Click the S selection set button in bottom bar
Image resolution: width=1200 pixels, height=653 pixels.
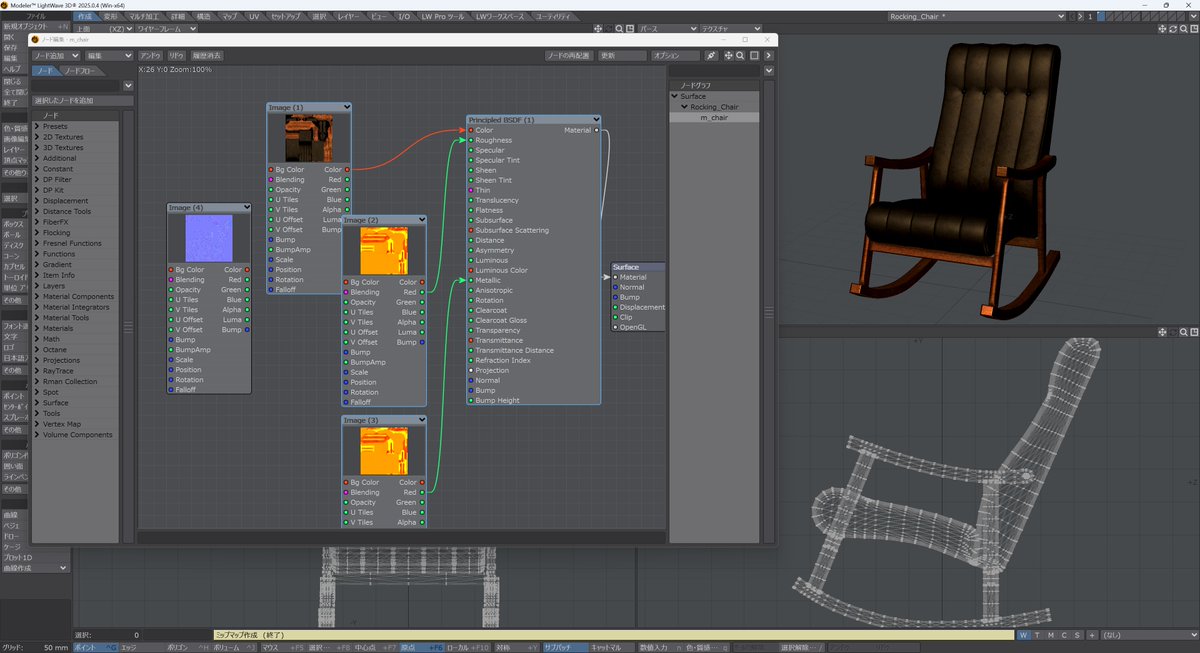[x=1076, y=635]
